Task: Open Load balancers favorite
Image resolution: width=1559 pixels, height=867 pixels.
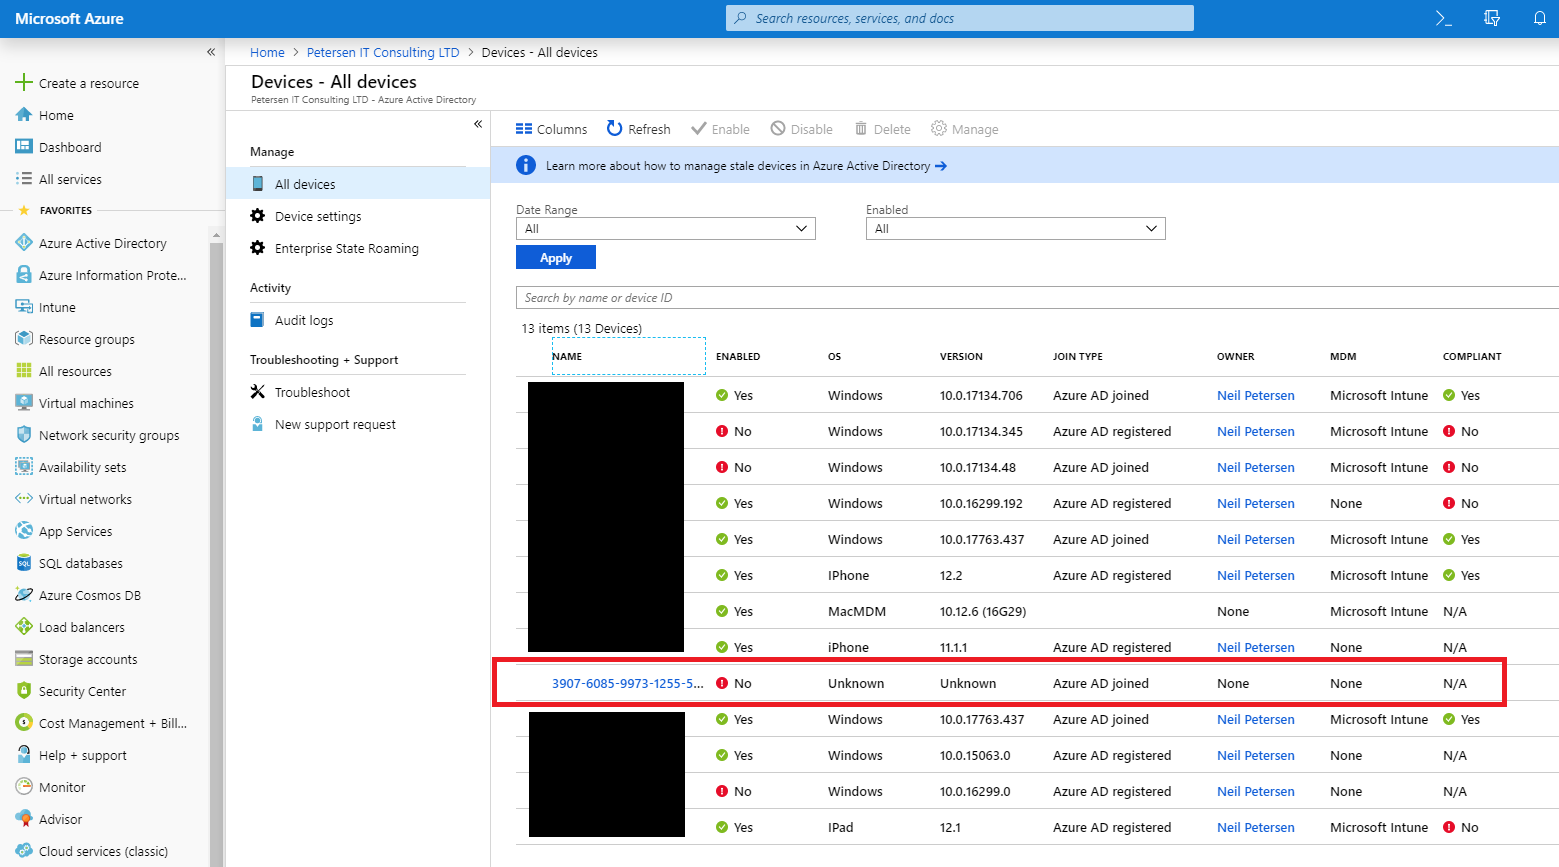Action: (x=81, y=627)
